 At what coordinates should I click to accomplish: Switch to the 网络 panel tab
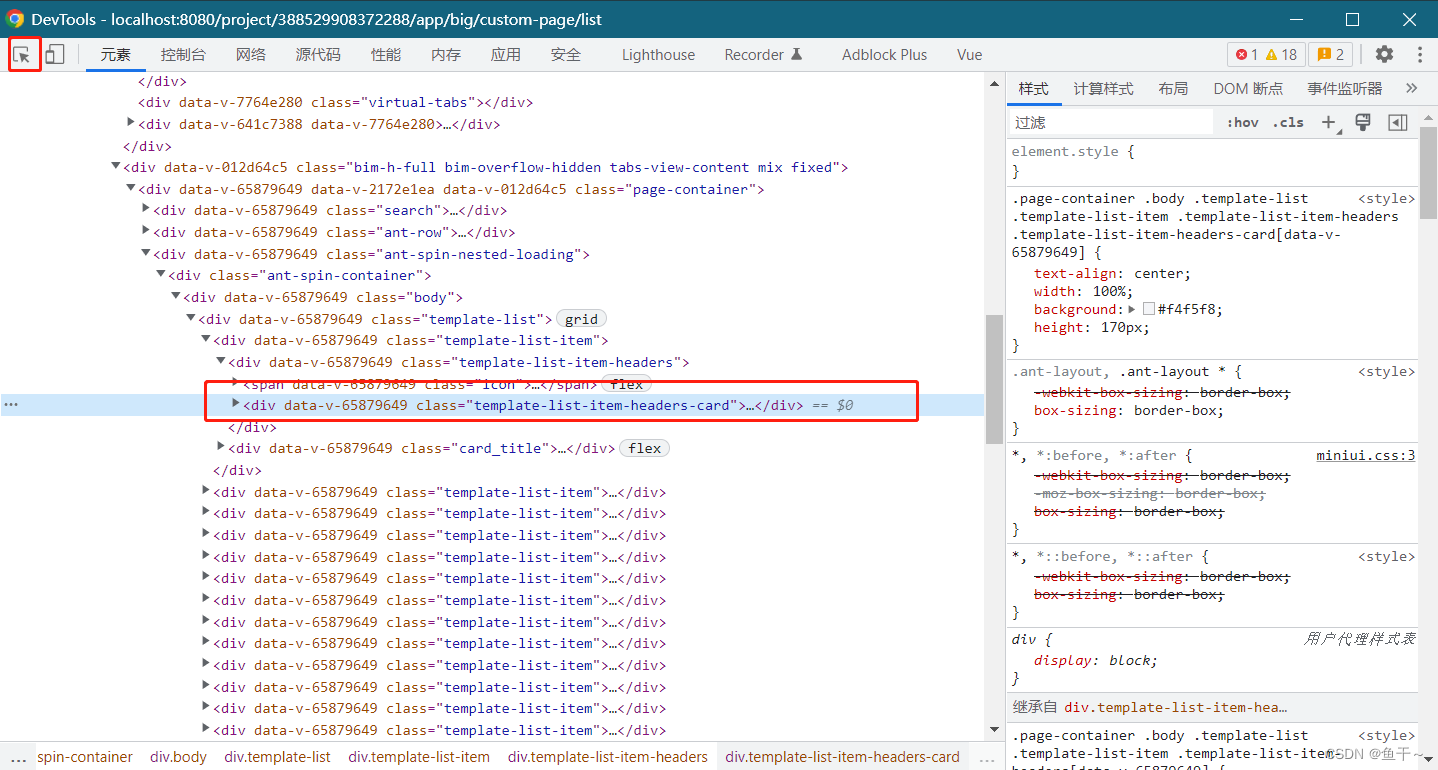(250, 54)
